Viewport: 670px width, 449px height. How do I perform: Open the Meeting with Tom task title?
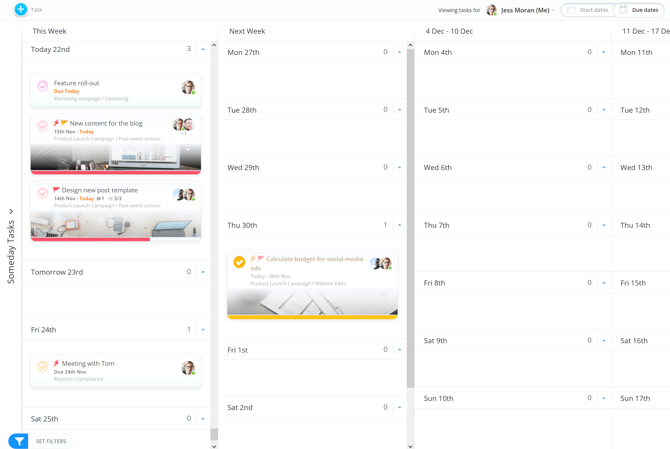tap(88, 364)
